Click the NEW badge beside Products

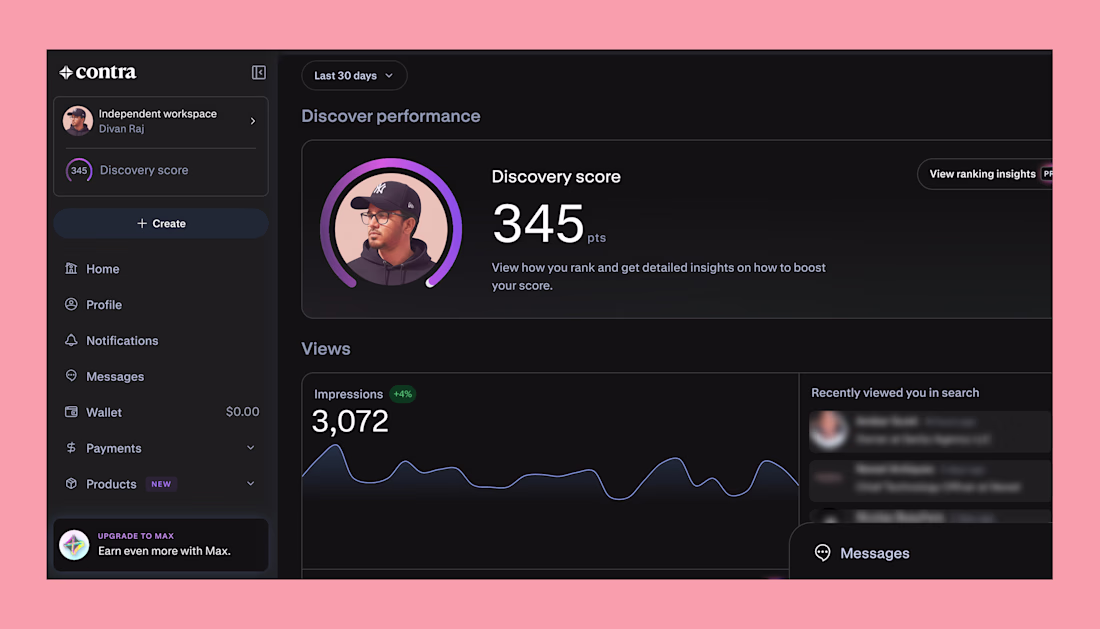pyautogui.click(x=161, y=484)
